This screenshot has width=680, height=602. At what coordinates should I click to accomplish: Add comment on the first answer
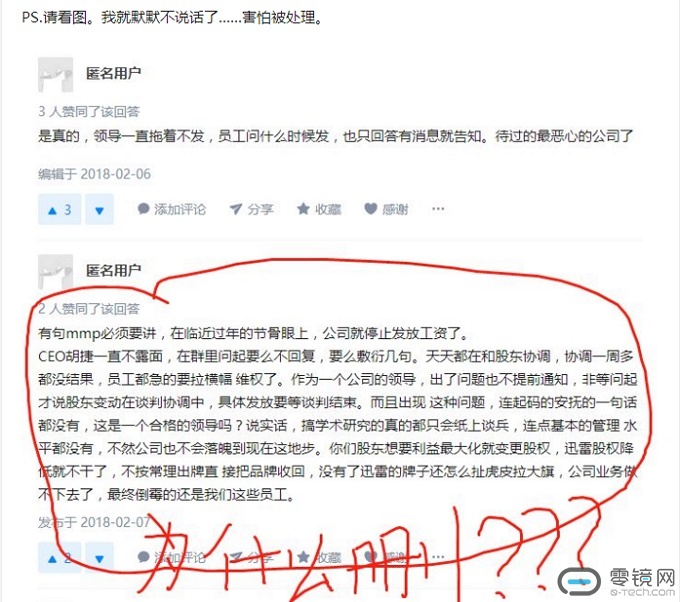[172, 209]
